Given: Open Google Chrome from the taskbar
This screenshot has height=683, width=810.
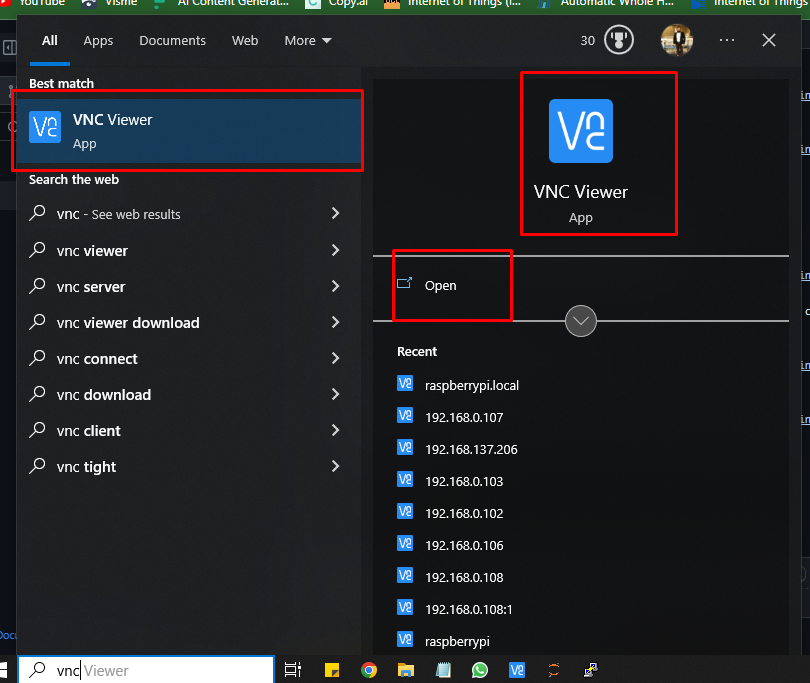Looking at the screenshot, I should [369, 669].
